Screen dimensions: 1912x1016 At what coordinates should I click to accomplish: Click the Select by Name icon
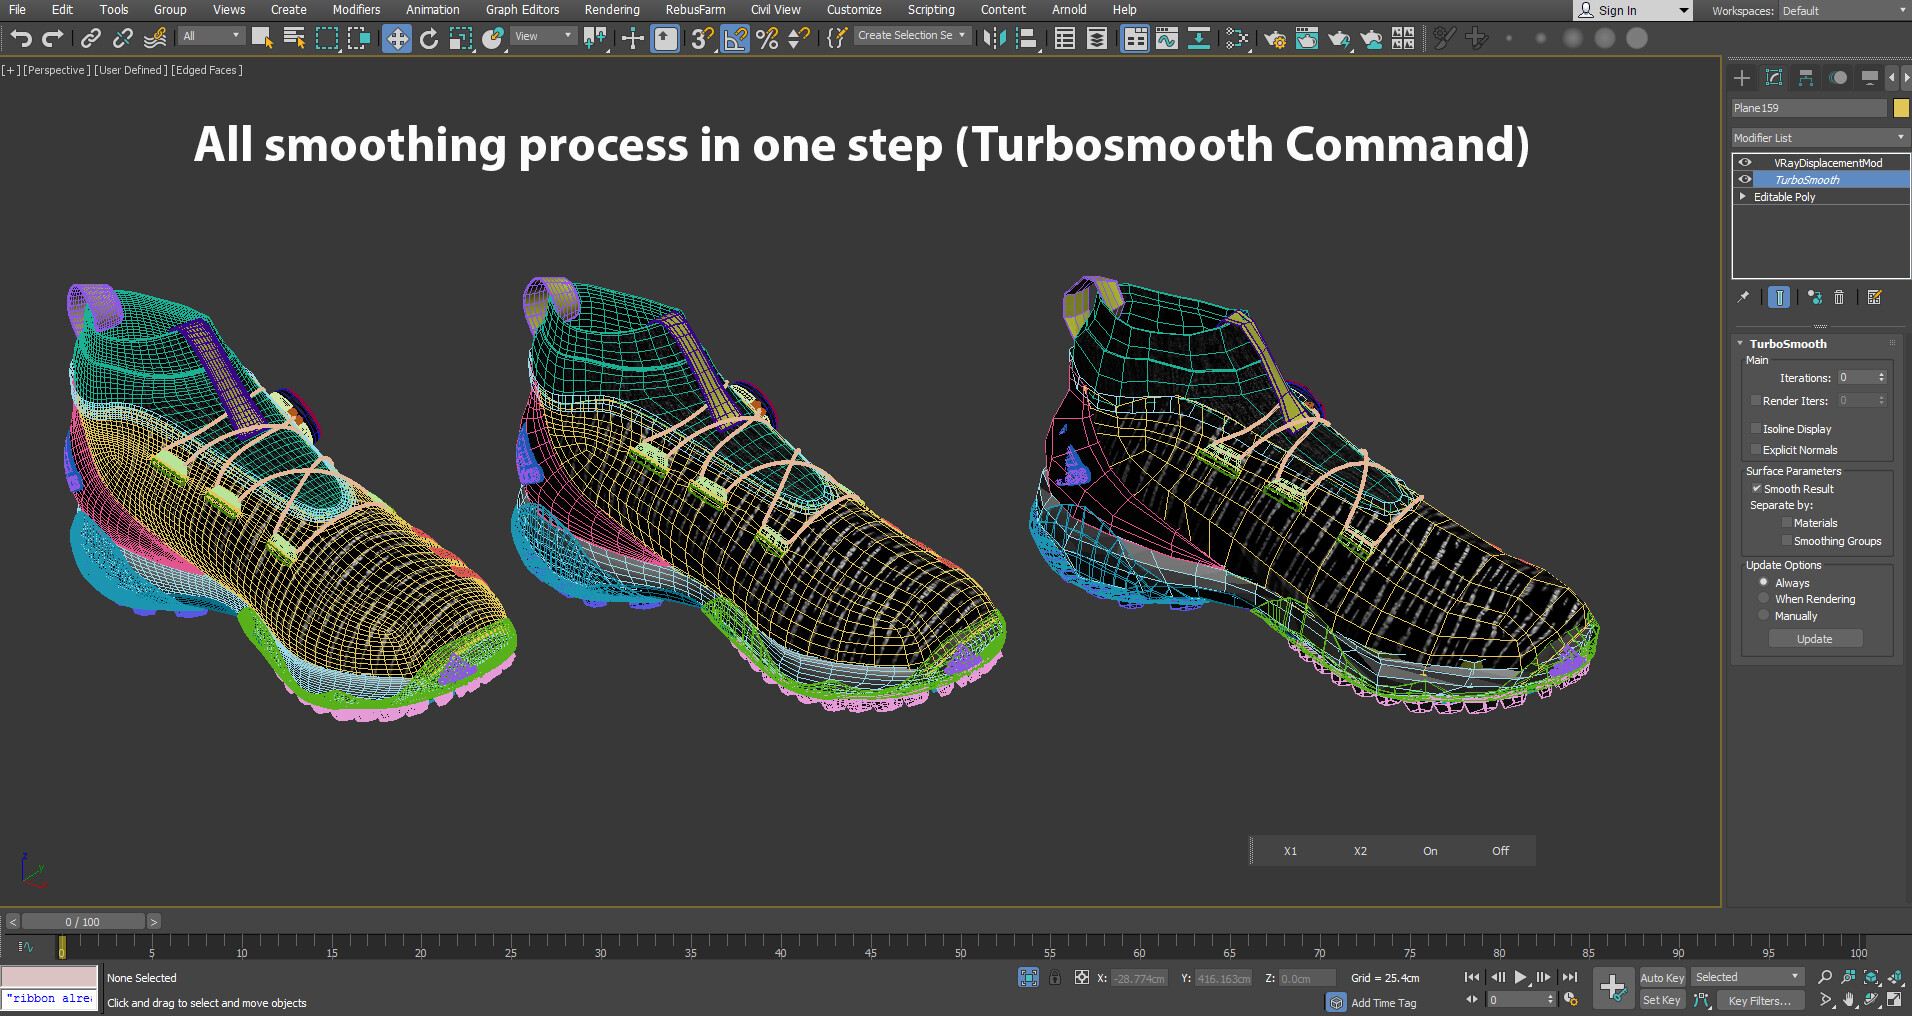294,39
